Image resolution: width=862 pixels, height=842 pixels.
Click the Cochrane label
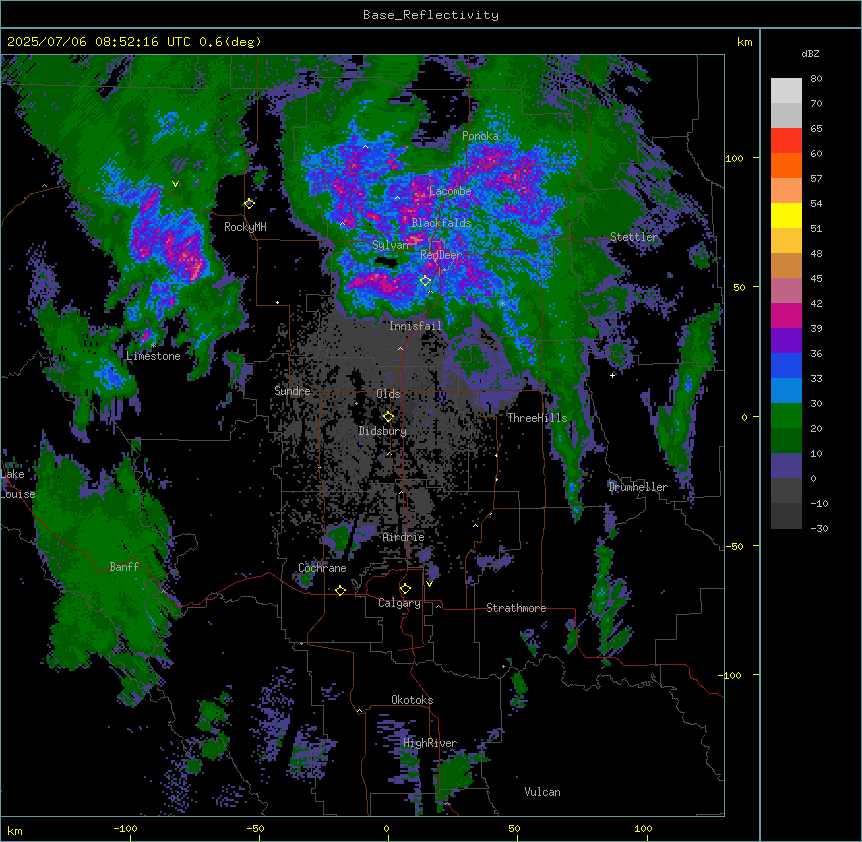(322, 568)
